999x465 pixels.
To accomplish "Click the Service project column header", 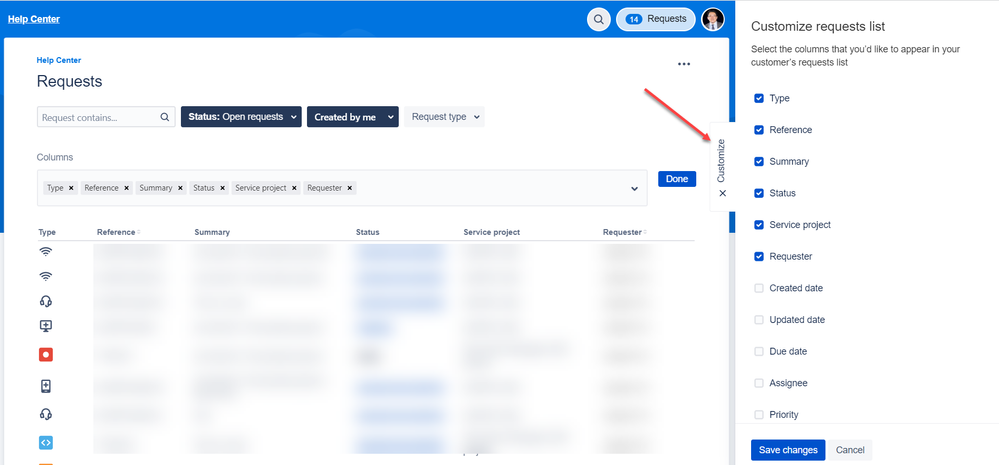I will point(492,232).
